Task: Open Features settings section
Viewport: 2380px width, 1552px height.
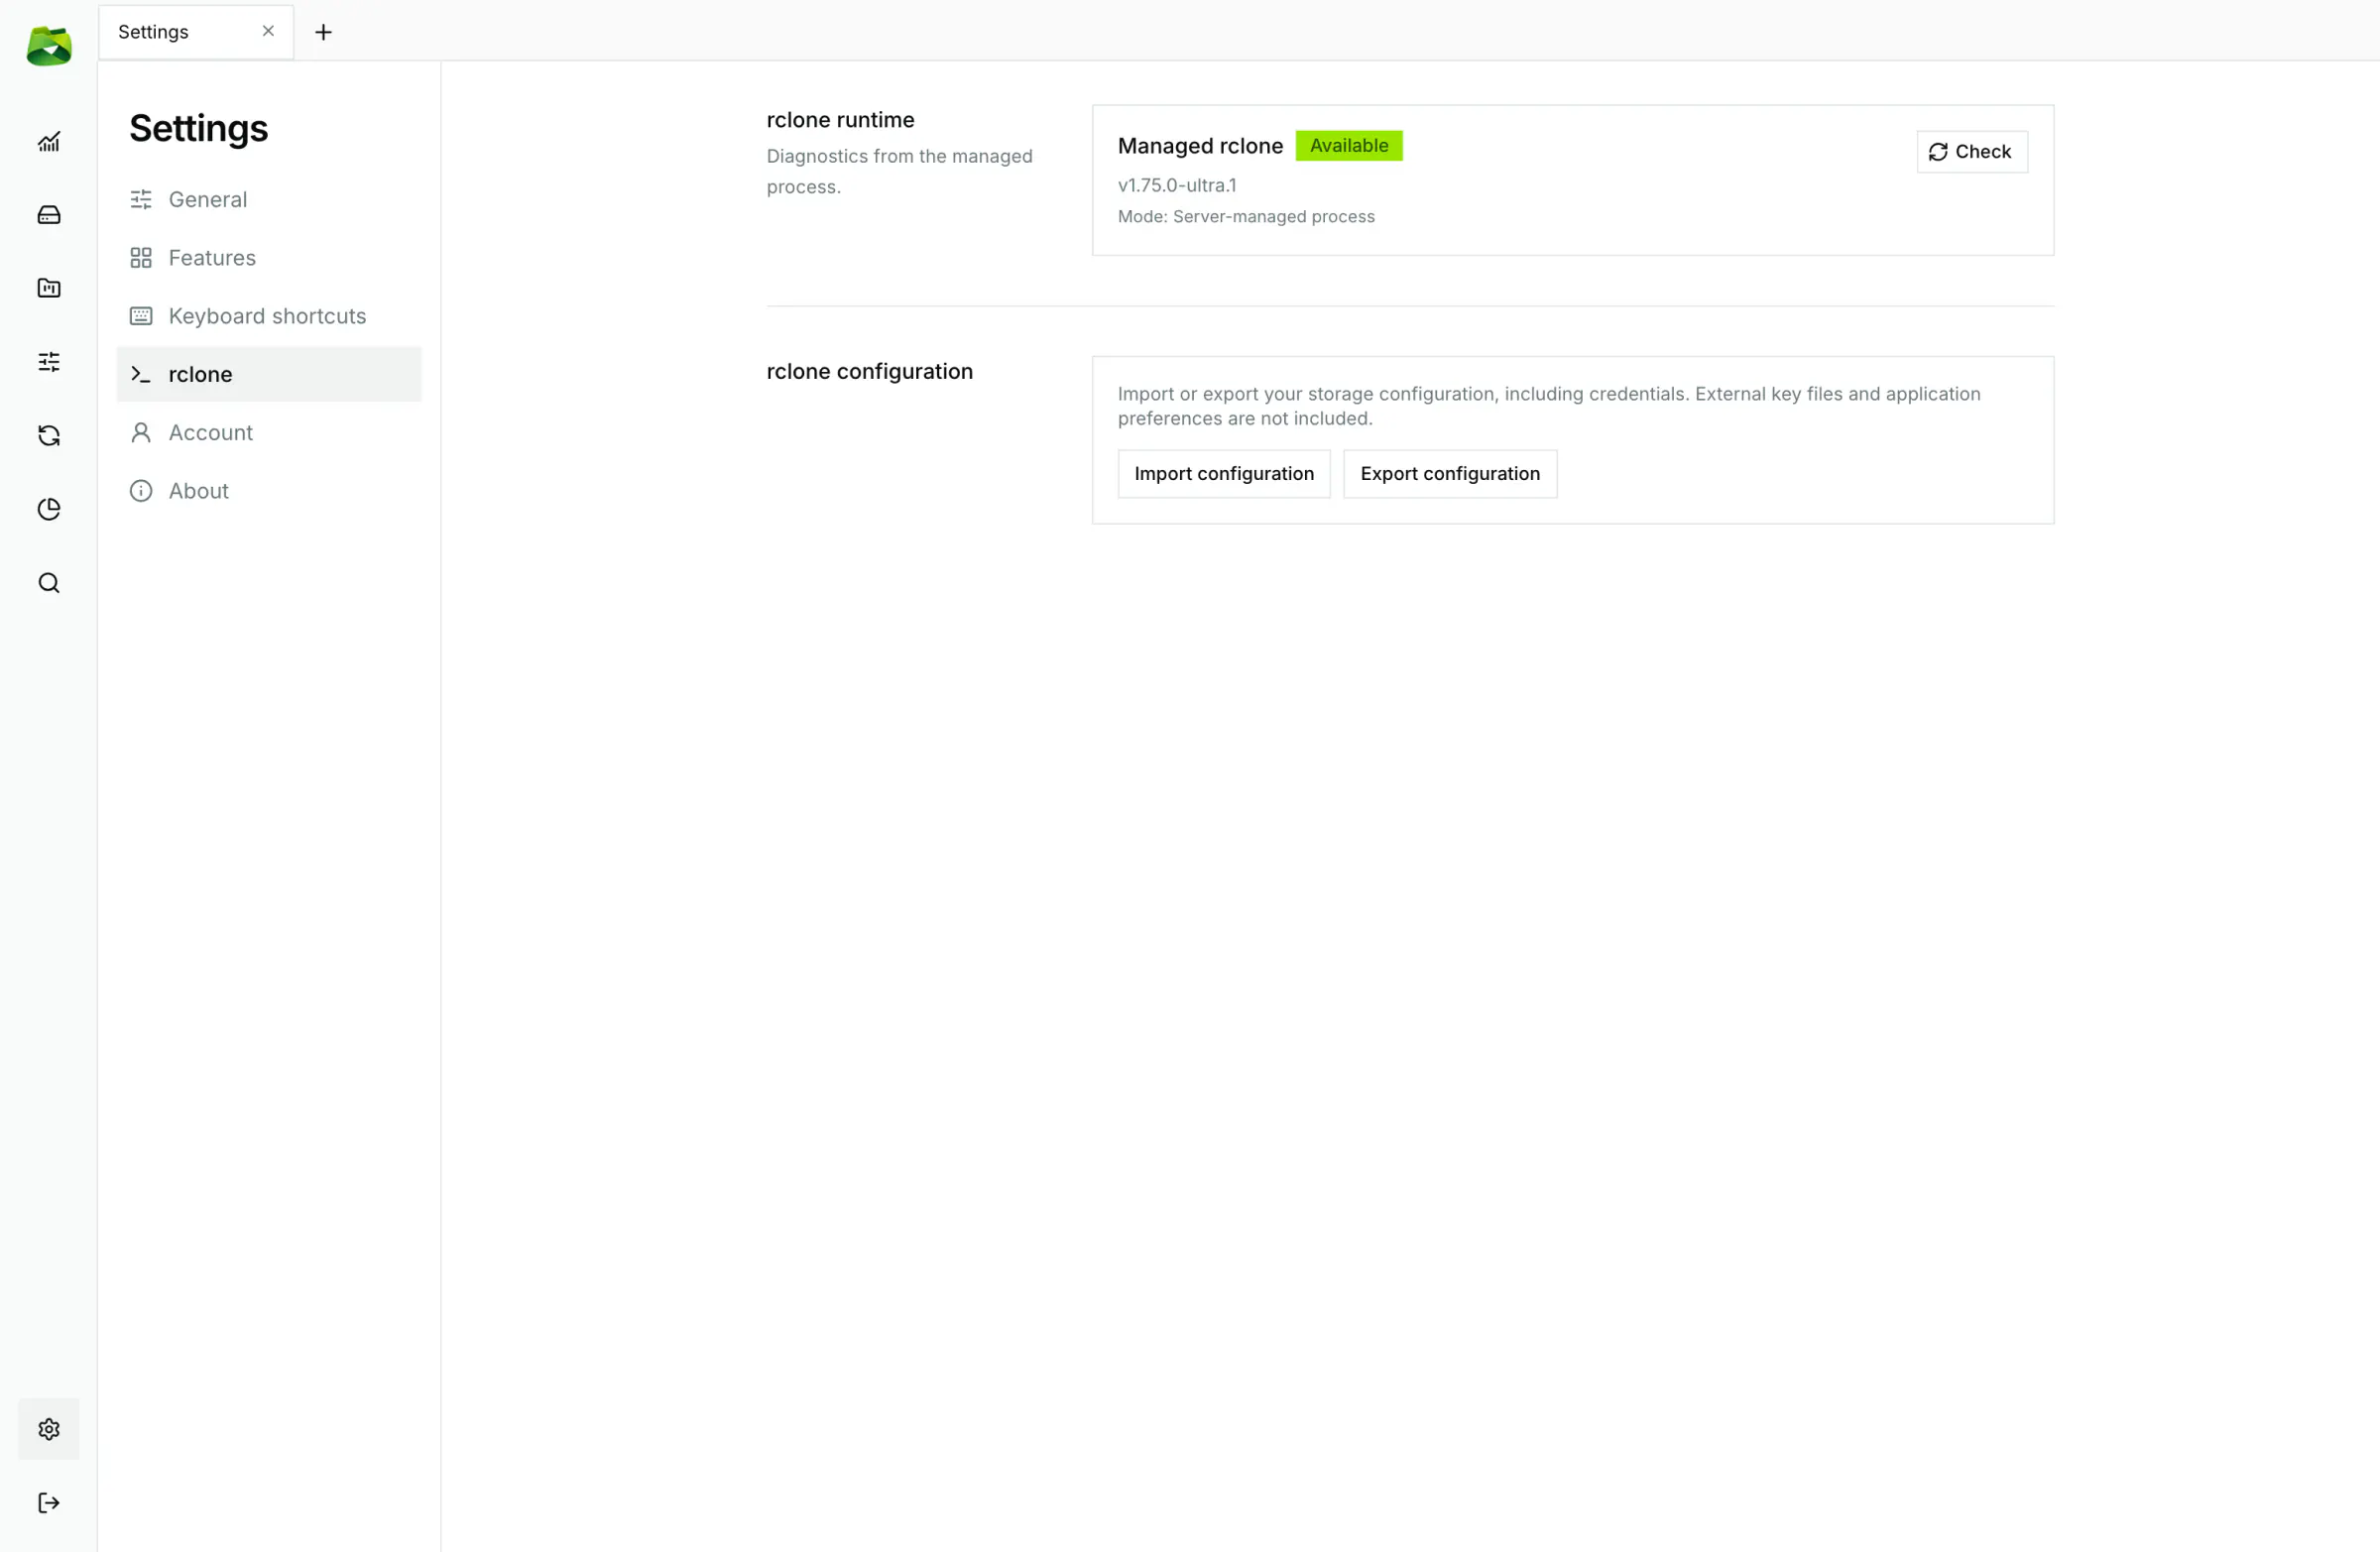Action: point(269,258)
